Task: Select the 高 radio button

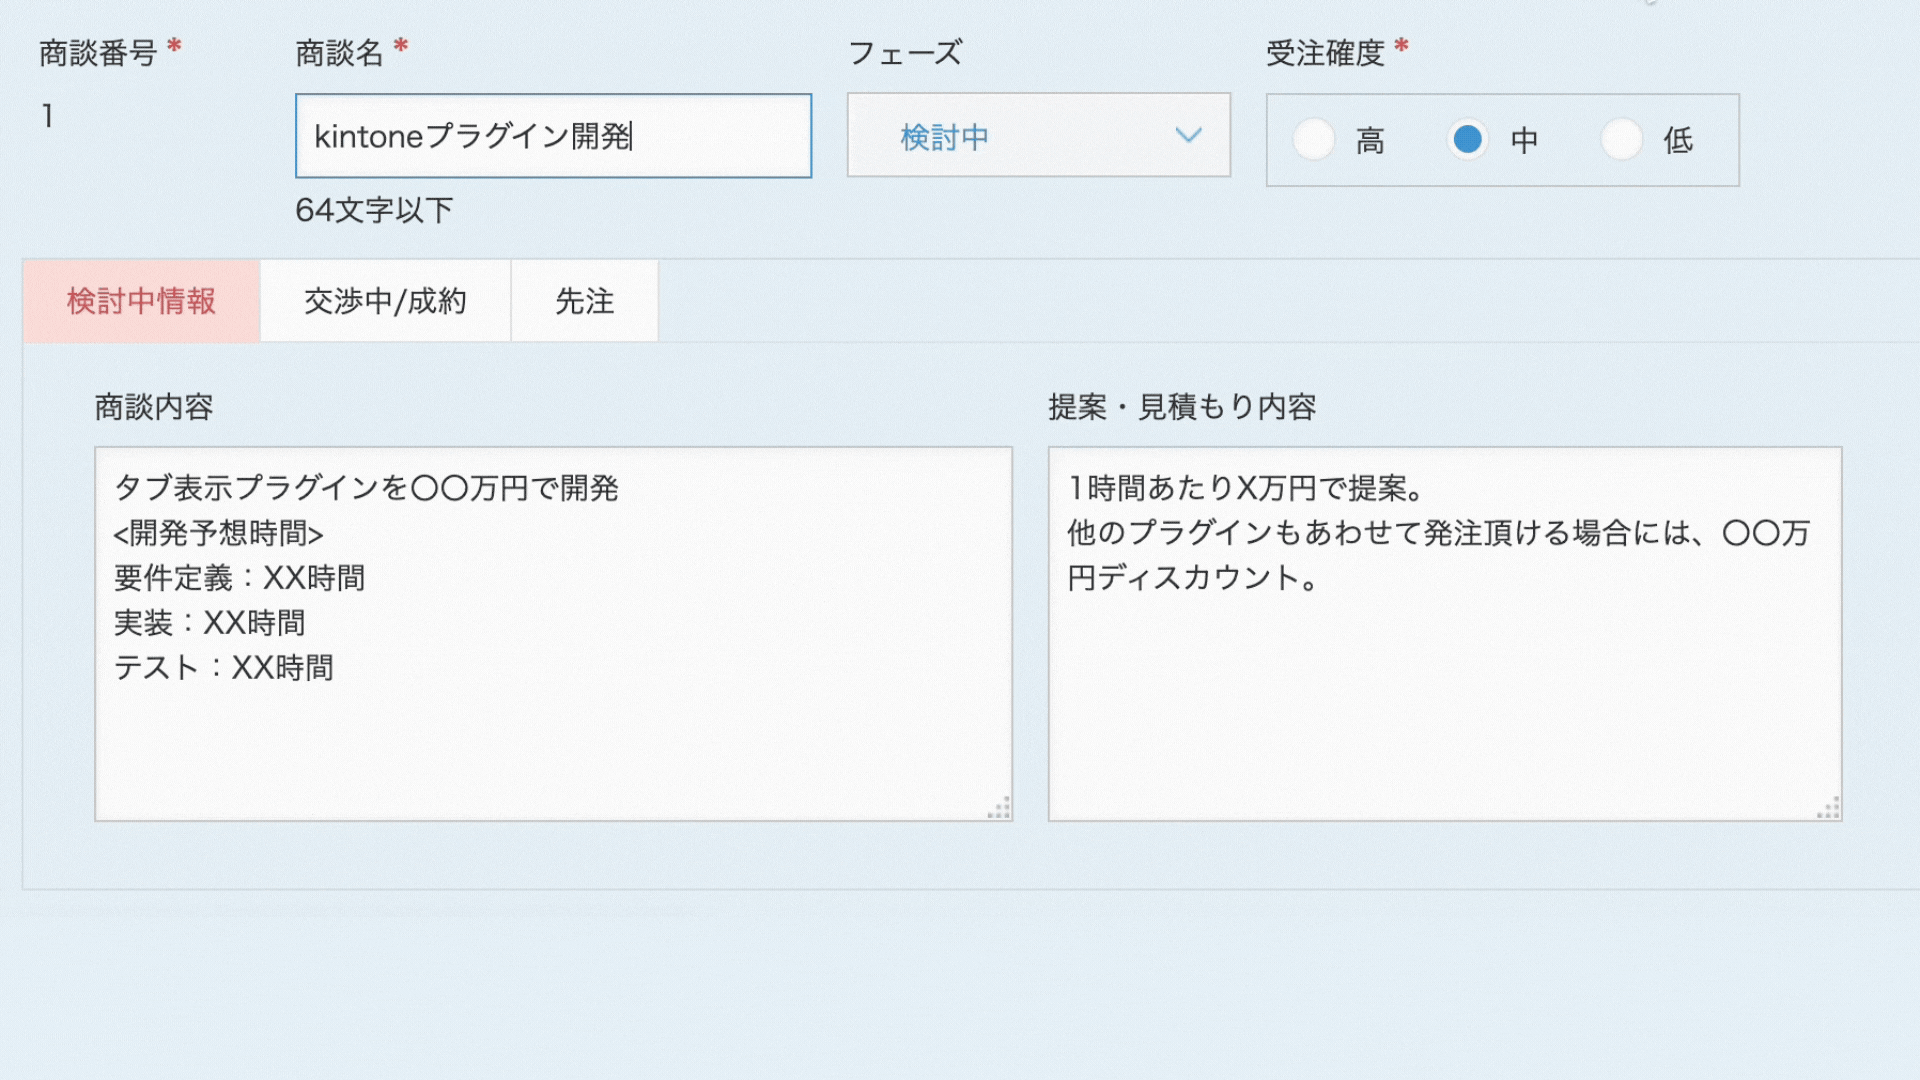Action: click(x=1313, y=139)
